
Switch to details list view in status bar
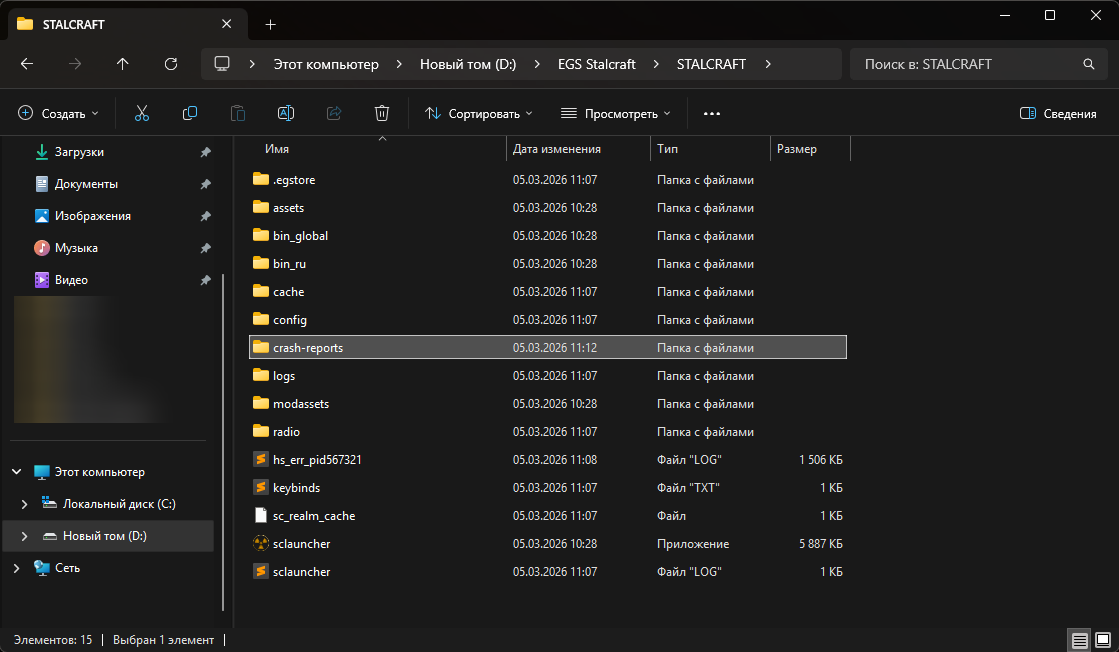(x=1079, y=640)
